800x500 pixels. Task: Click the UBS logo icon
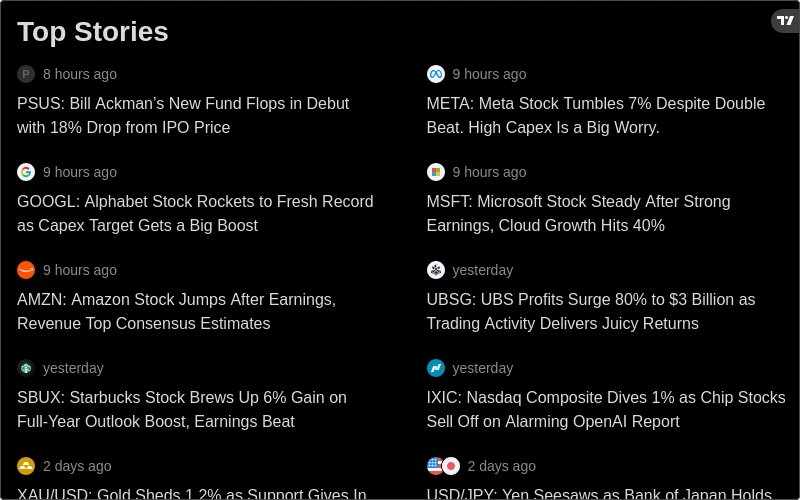pos(436,270)
